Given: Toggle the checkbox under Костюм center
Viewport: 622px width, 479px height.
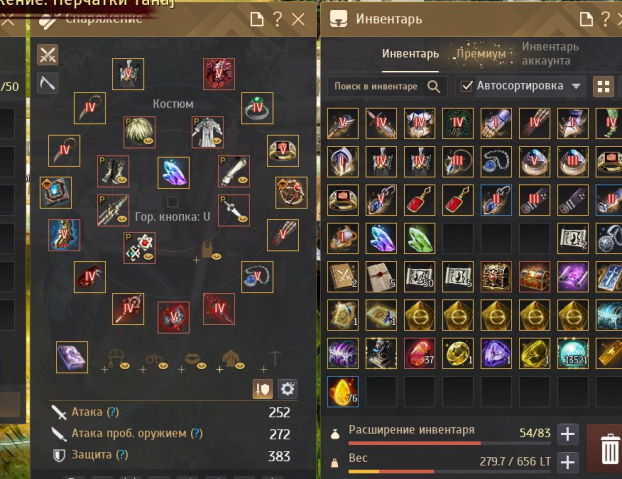Looking at the screenshot, I should pyautogui.click(x=173, y=201).
